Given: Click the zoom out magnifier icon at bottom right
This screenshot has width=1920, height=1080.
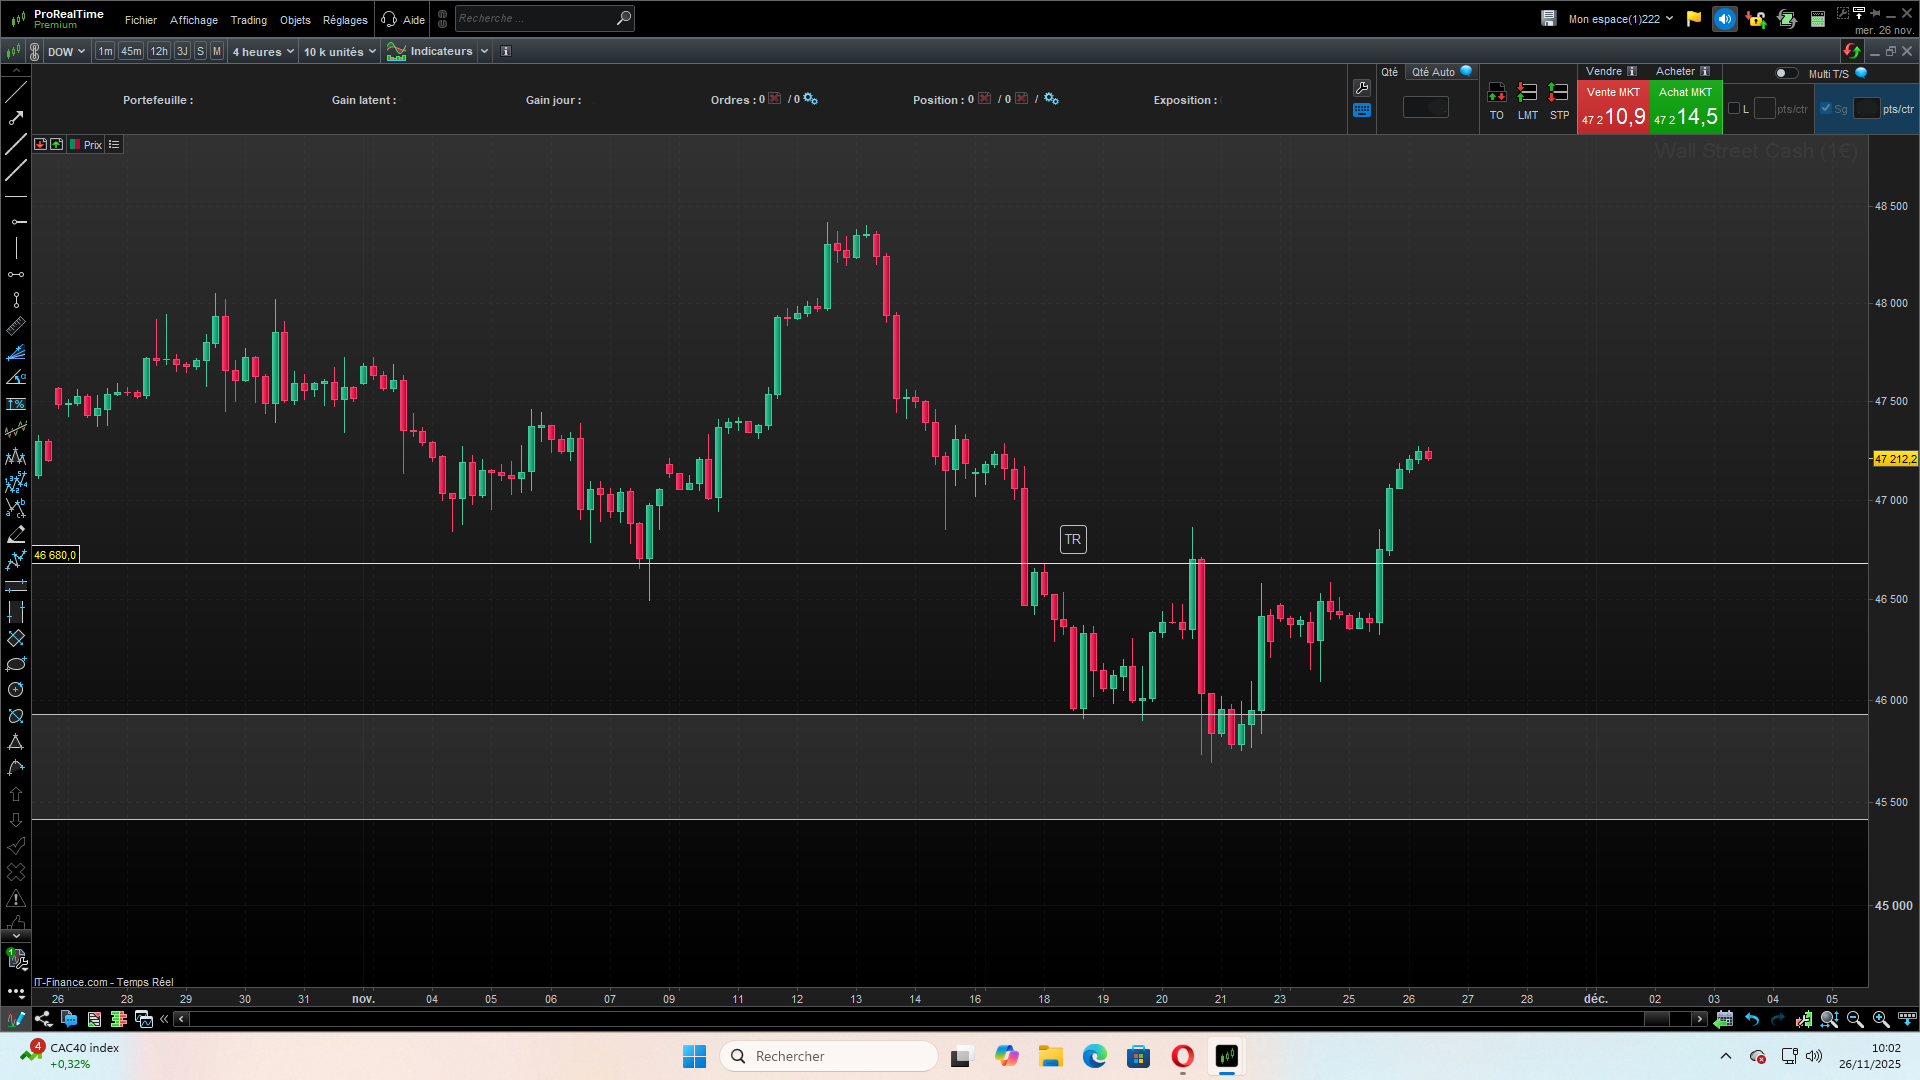Looking at the screenshot, I should coord(1855,1019).
